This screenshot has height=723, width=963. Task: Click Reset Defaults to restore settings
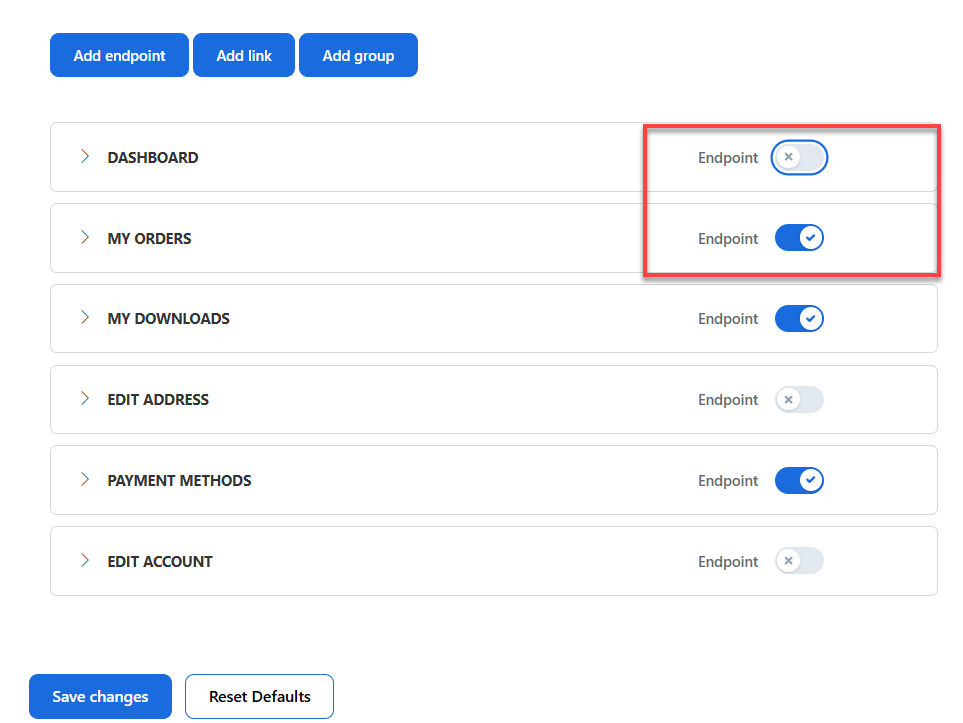[x=259, y=696]
